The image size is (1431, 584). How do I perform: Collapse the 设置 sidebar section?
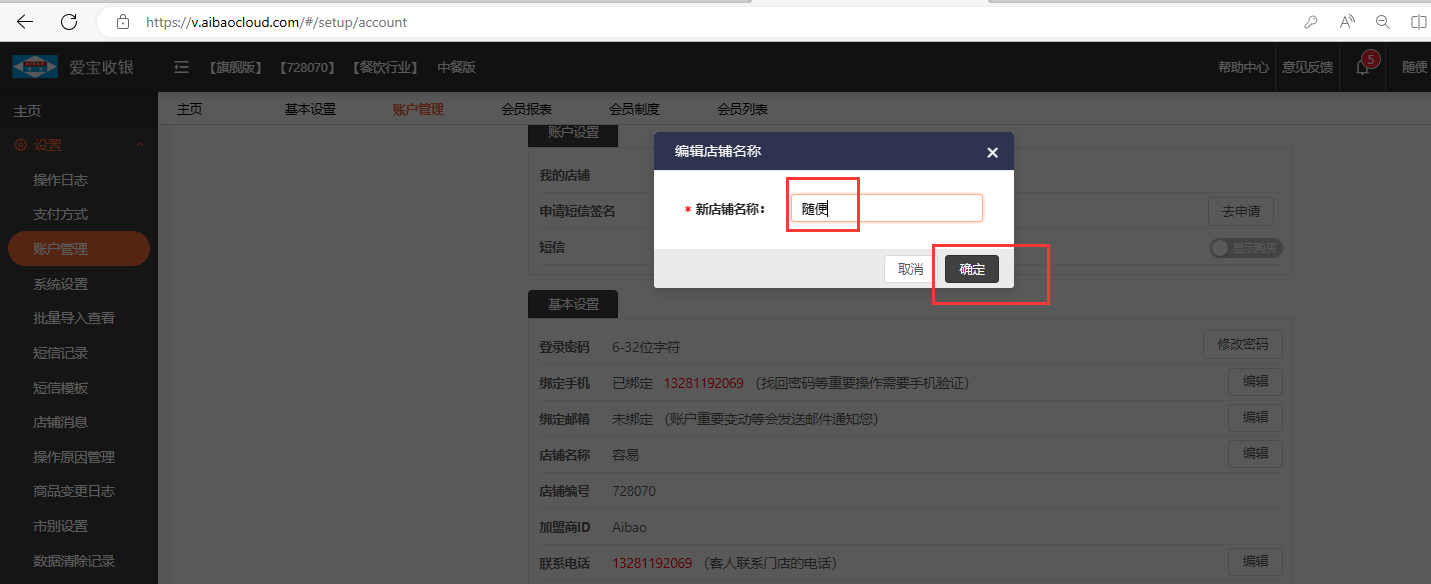(x=139, y=145)
